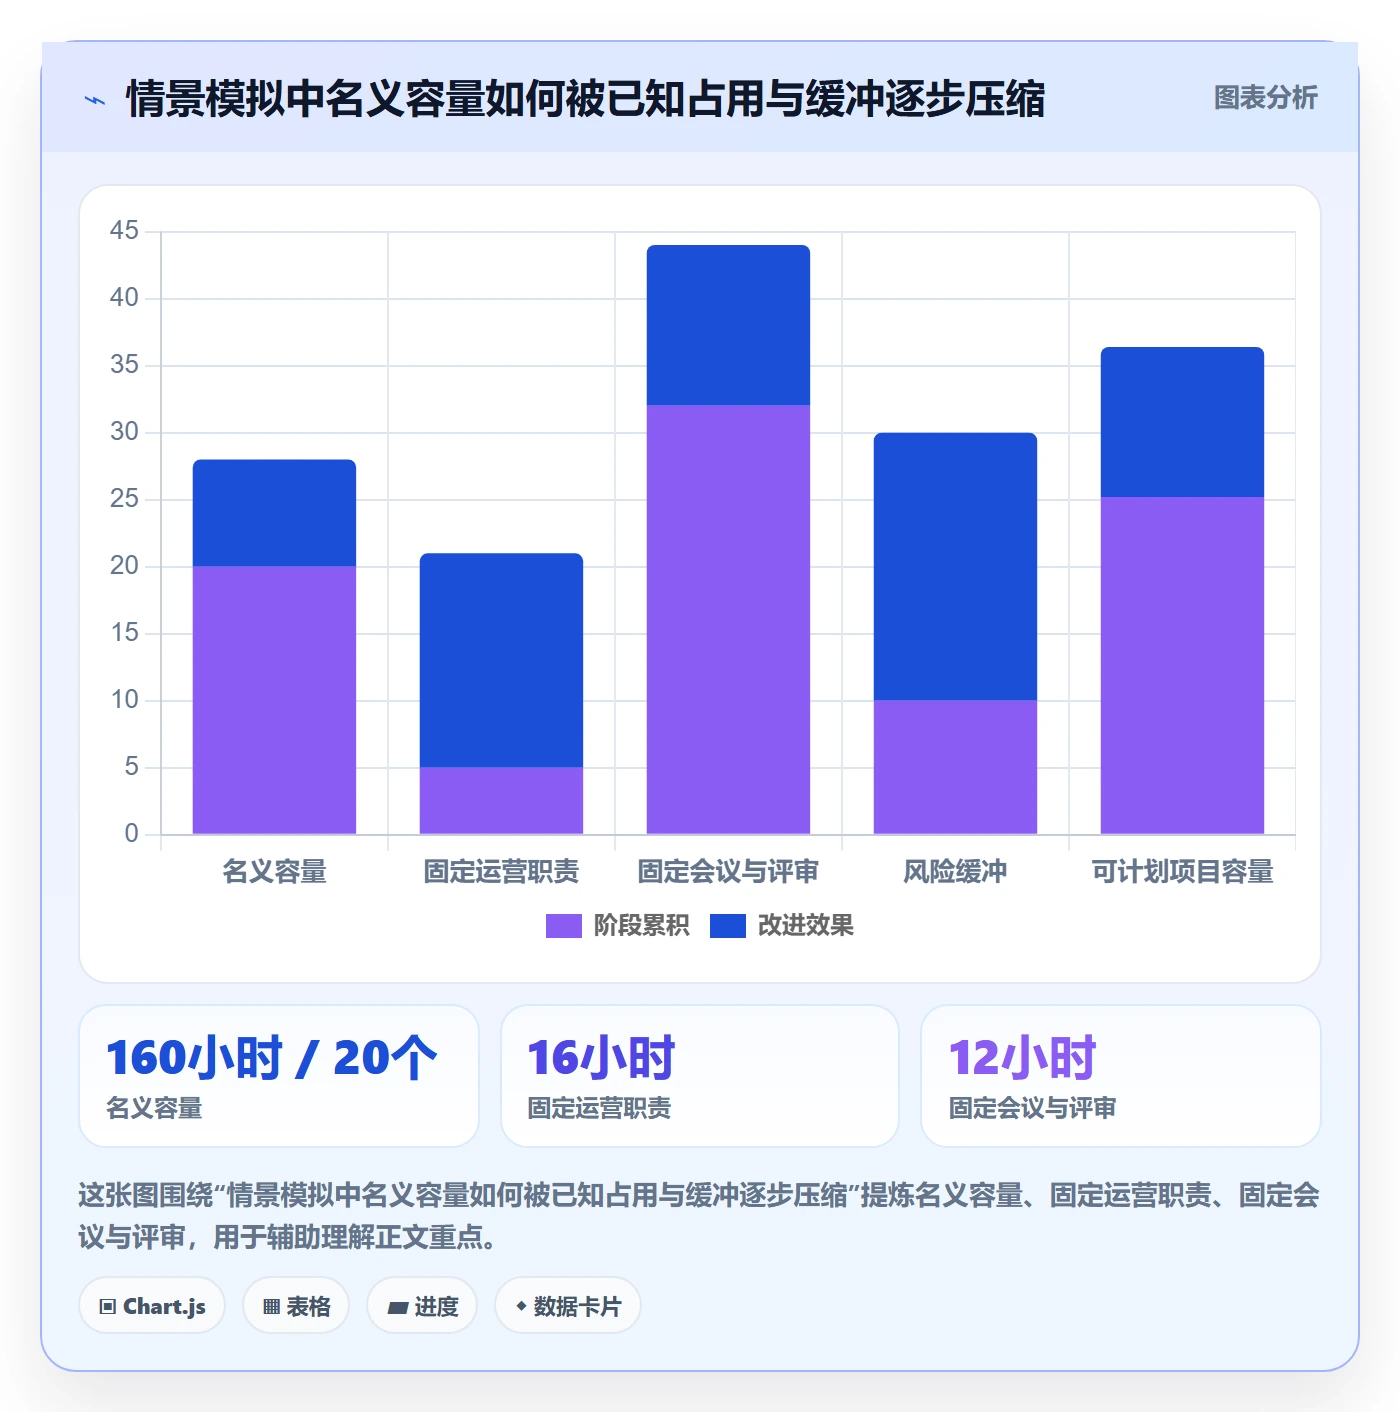
Task: Toggle the 改进效果 blue legend swatch
Action: 727,926
